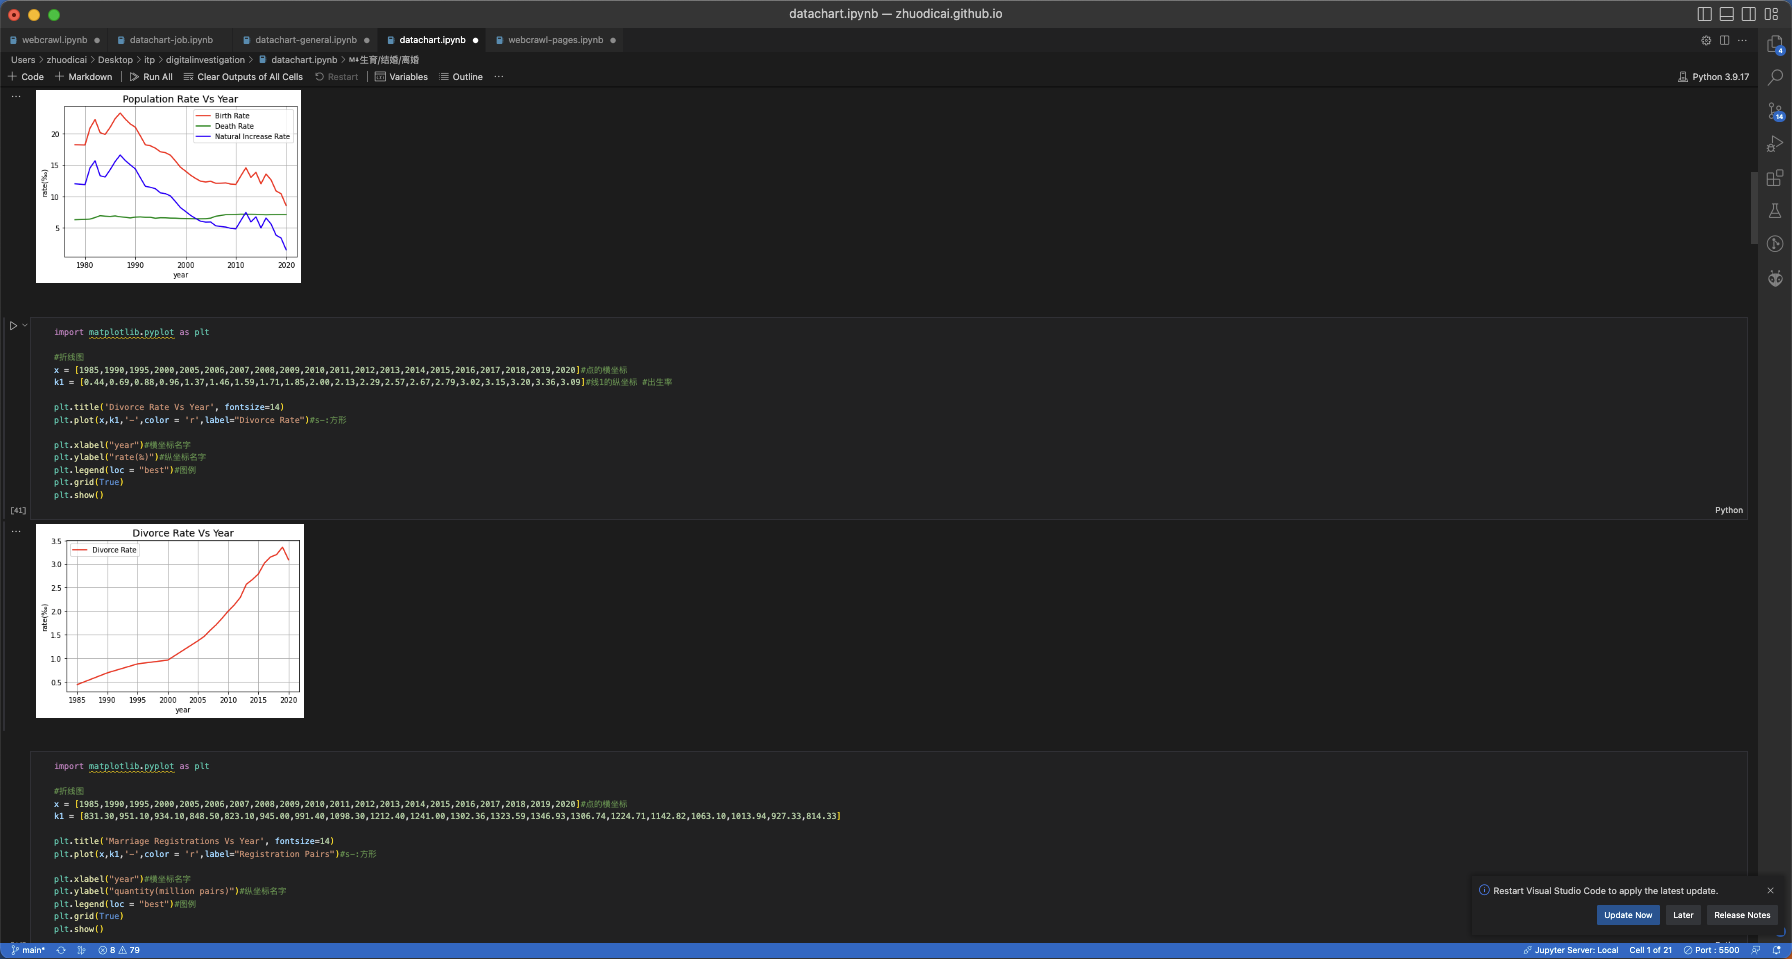Toggle the primary side bar layout button
1792x959 pixels.
pos(1705,14)
